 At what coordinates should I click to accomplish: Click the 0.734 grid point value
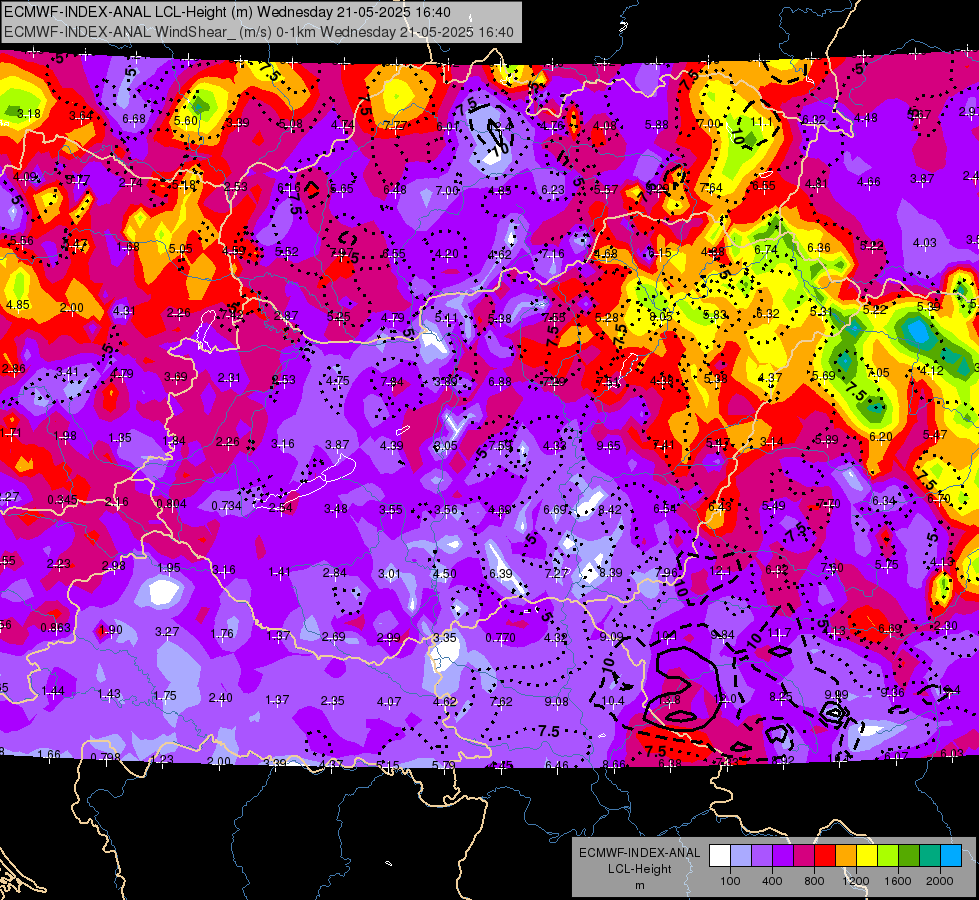[x=226, y=505]
